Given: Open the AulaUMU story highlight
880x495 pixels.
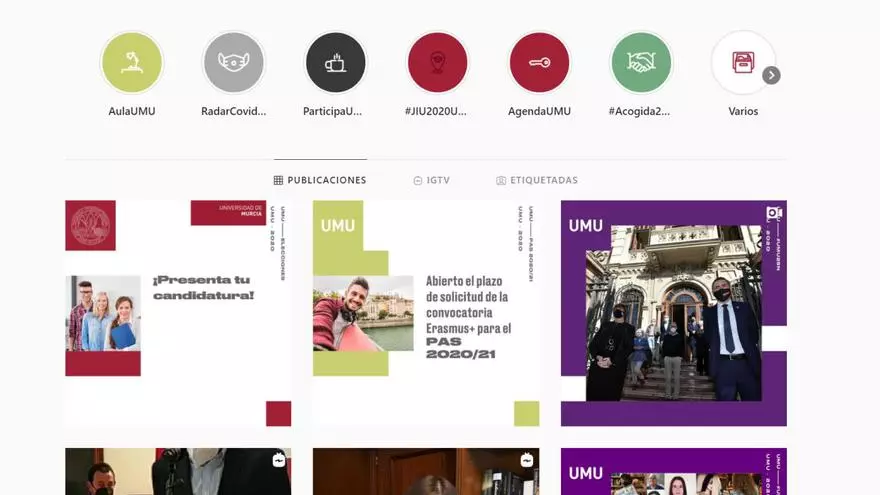Looking at the screenshot, I should click(132, 62).
